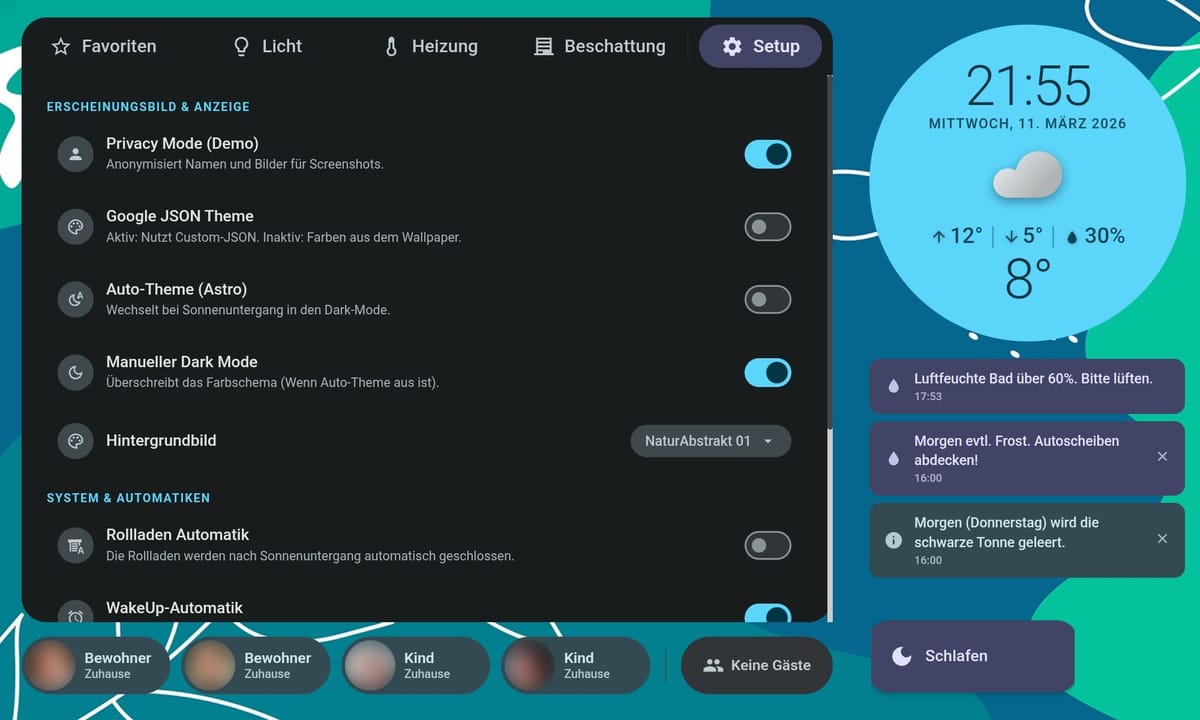Open the Favoriten tab
Screen dimensions: 1200x720
pos(104,46)
